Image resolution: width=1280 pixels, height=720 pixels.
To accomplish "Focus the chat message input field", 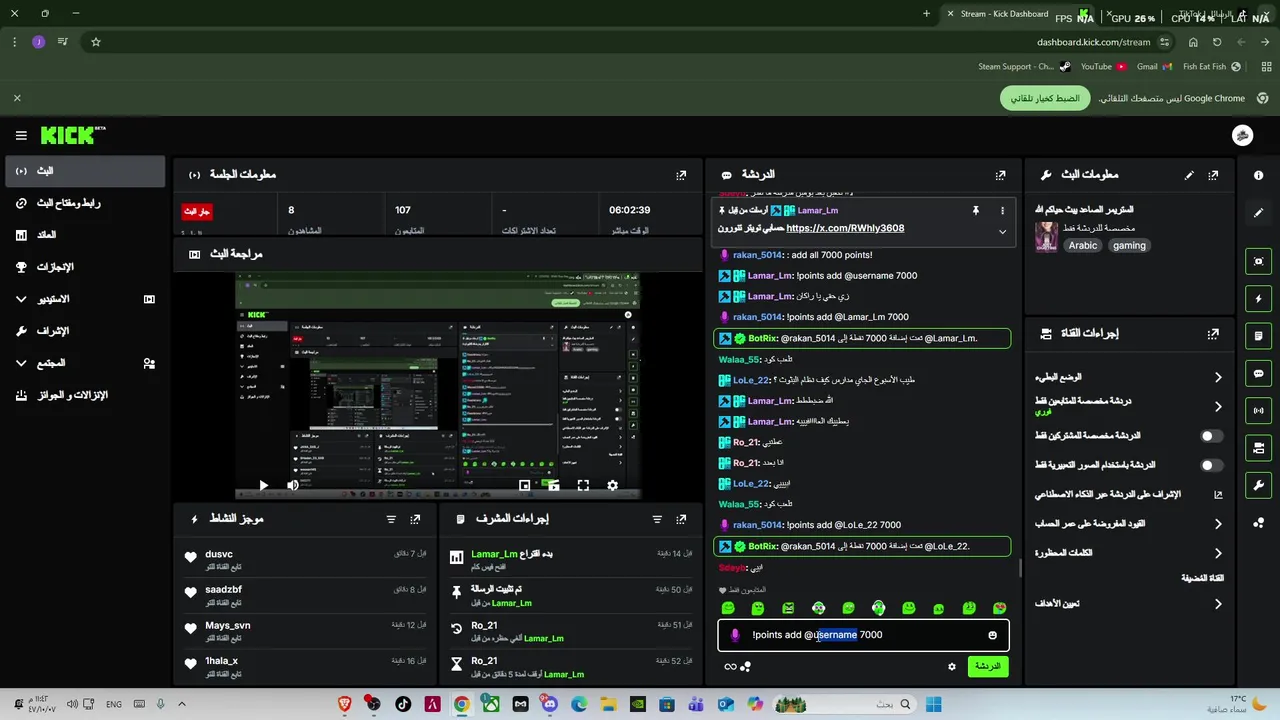I will [862, 635].
